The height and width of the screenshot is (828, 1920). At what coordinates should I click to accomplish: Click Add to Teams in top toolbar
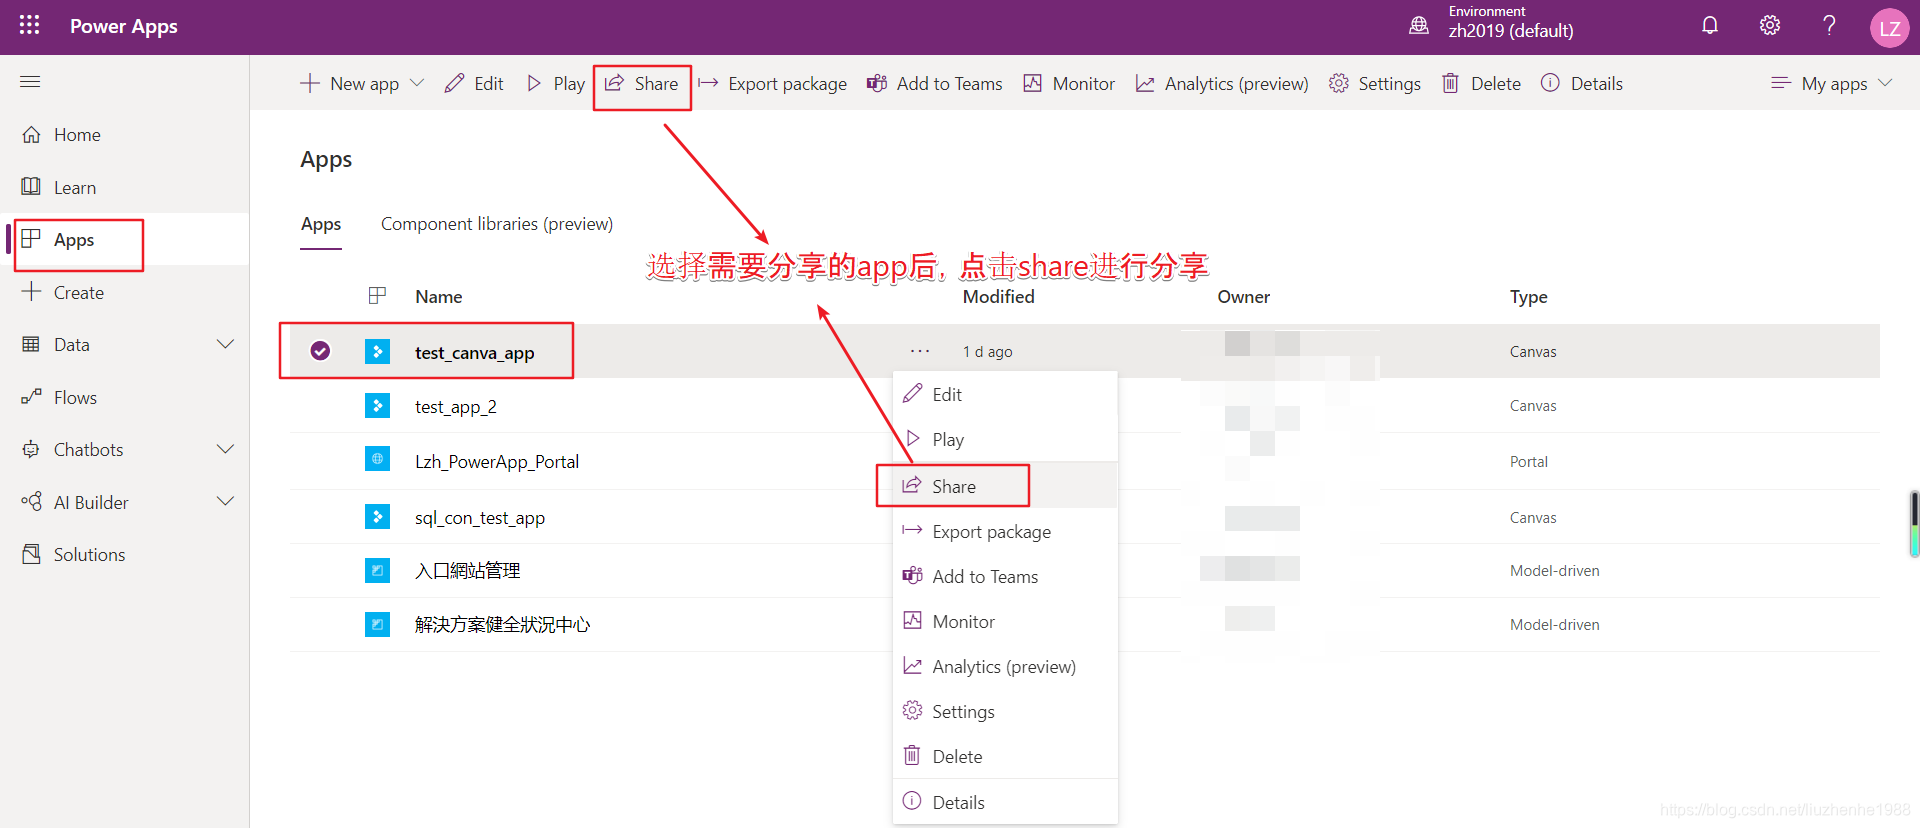click(934, 84)
